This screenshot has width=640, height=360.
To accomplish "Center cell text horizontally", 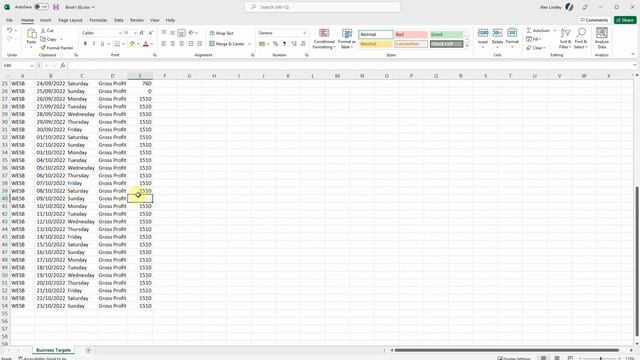I will click(173, 44).
